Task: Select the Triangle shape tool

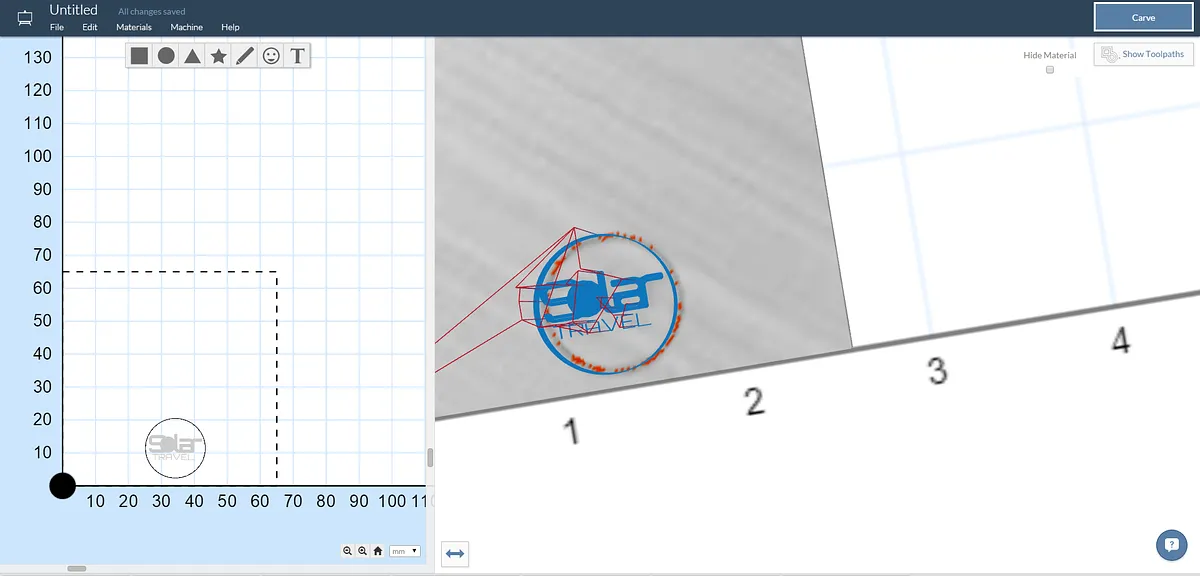Action: click(192, 56)
